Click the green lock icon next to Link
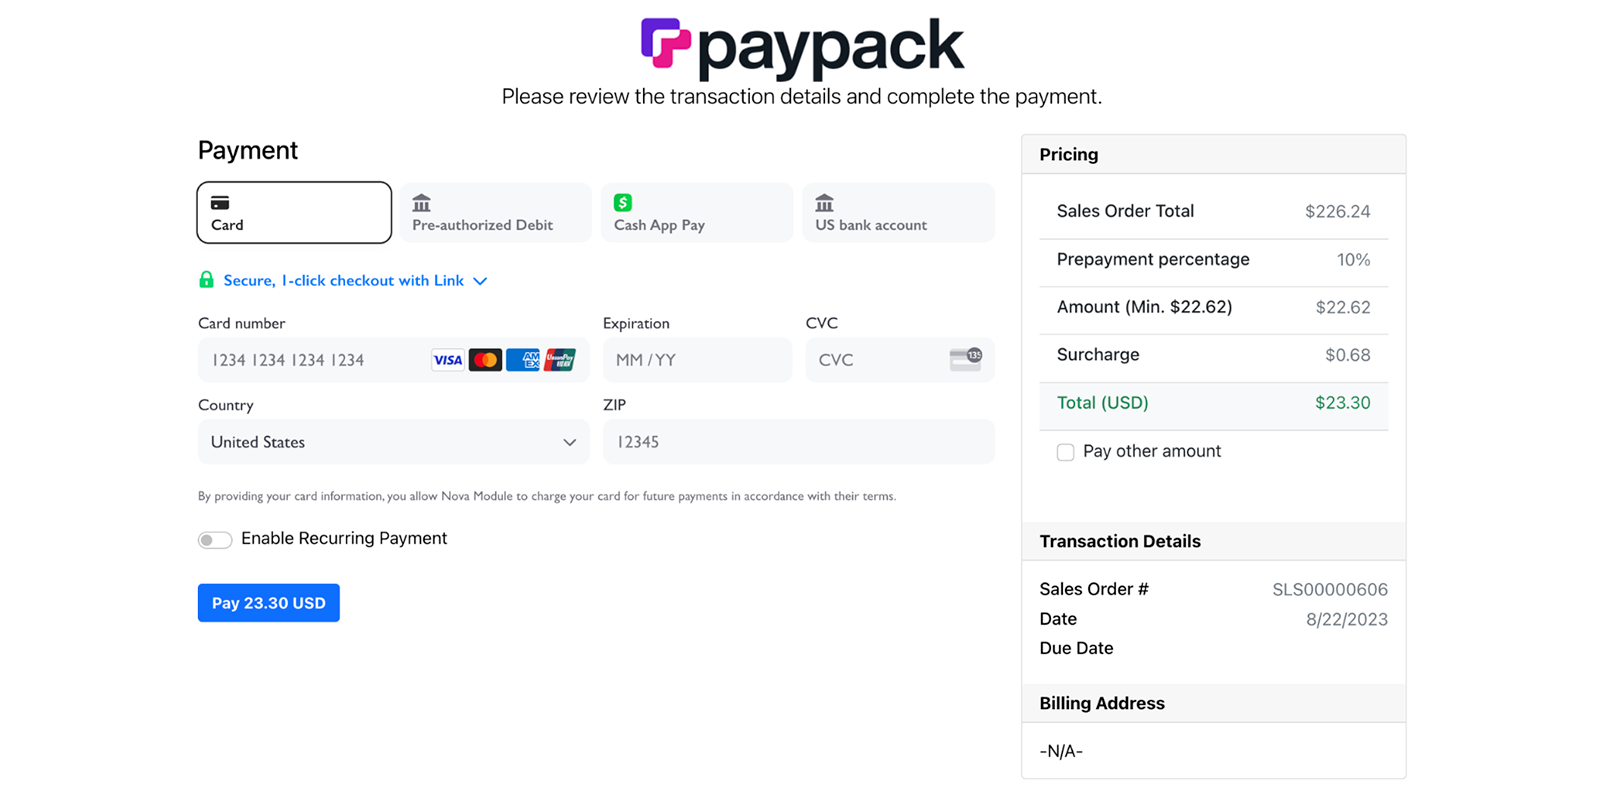This screenshot has width=1600, height=800. (206, 280)
